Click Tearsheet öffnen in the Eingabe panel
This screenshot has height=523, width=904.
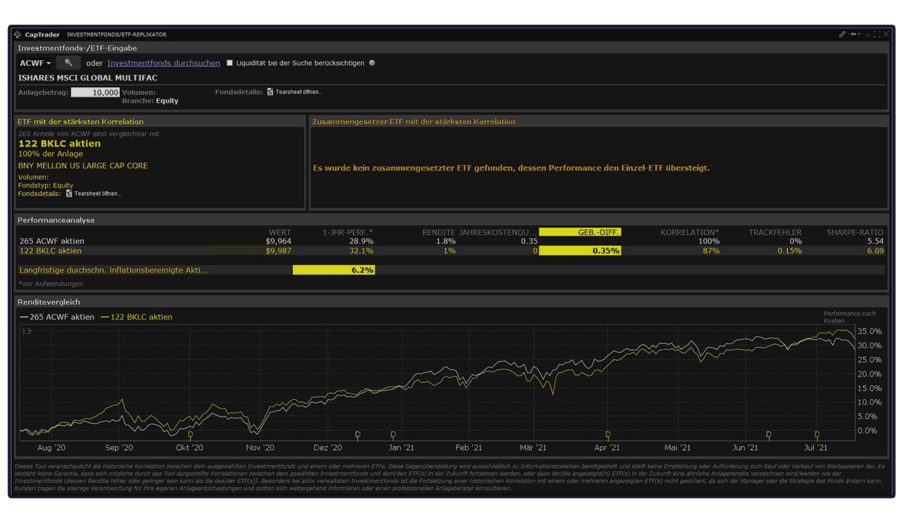pyautogui.click(x=299, y=92)
